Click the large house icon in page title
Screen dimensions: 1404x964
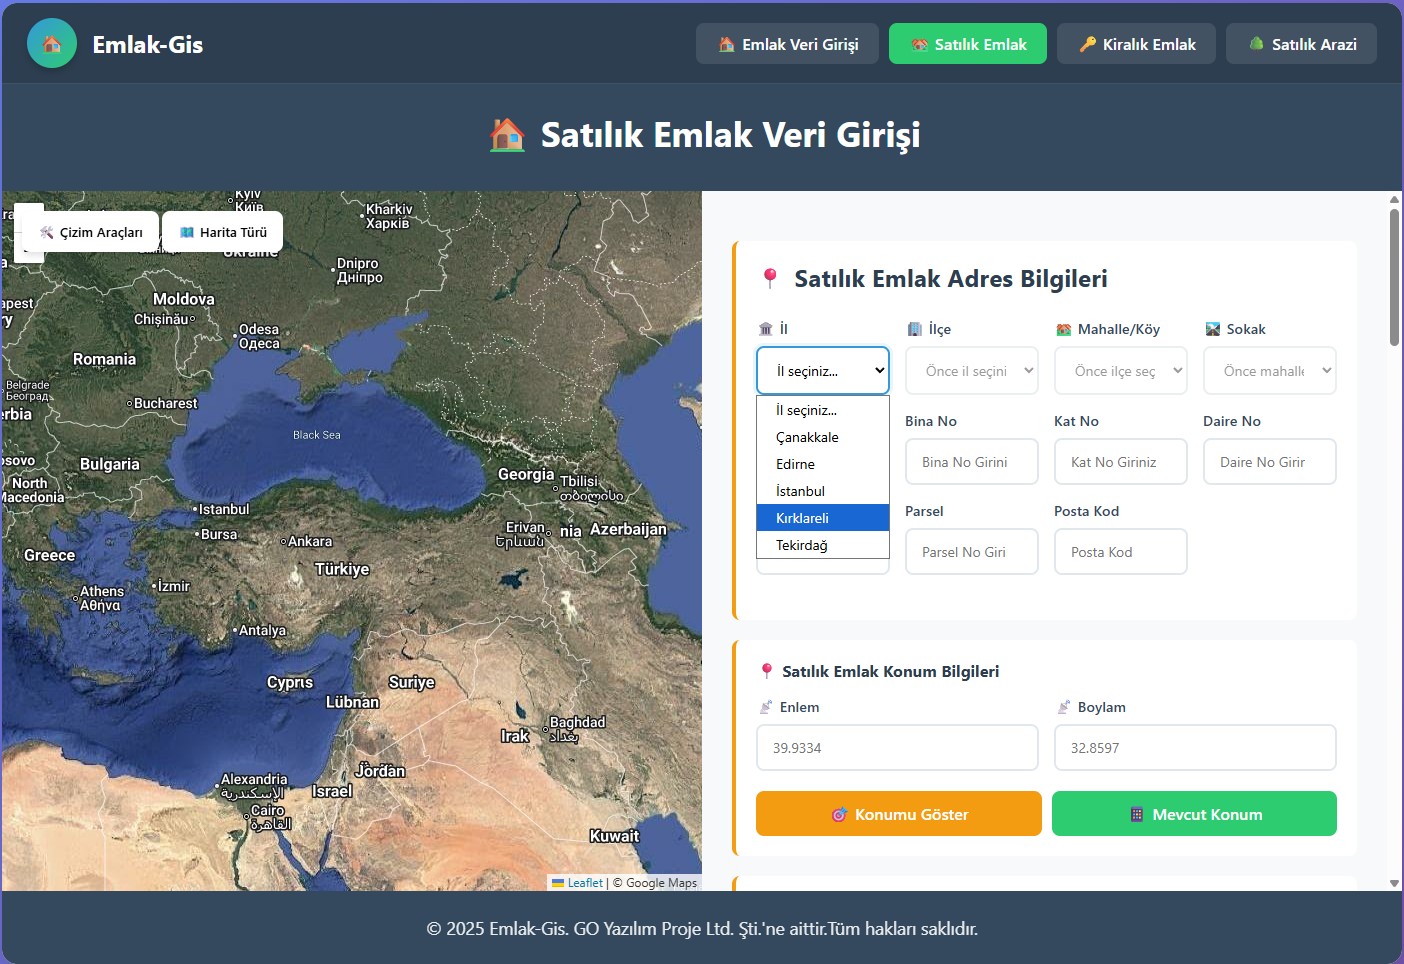pyautogui.click(x=508, y=135)
